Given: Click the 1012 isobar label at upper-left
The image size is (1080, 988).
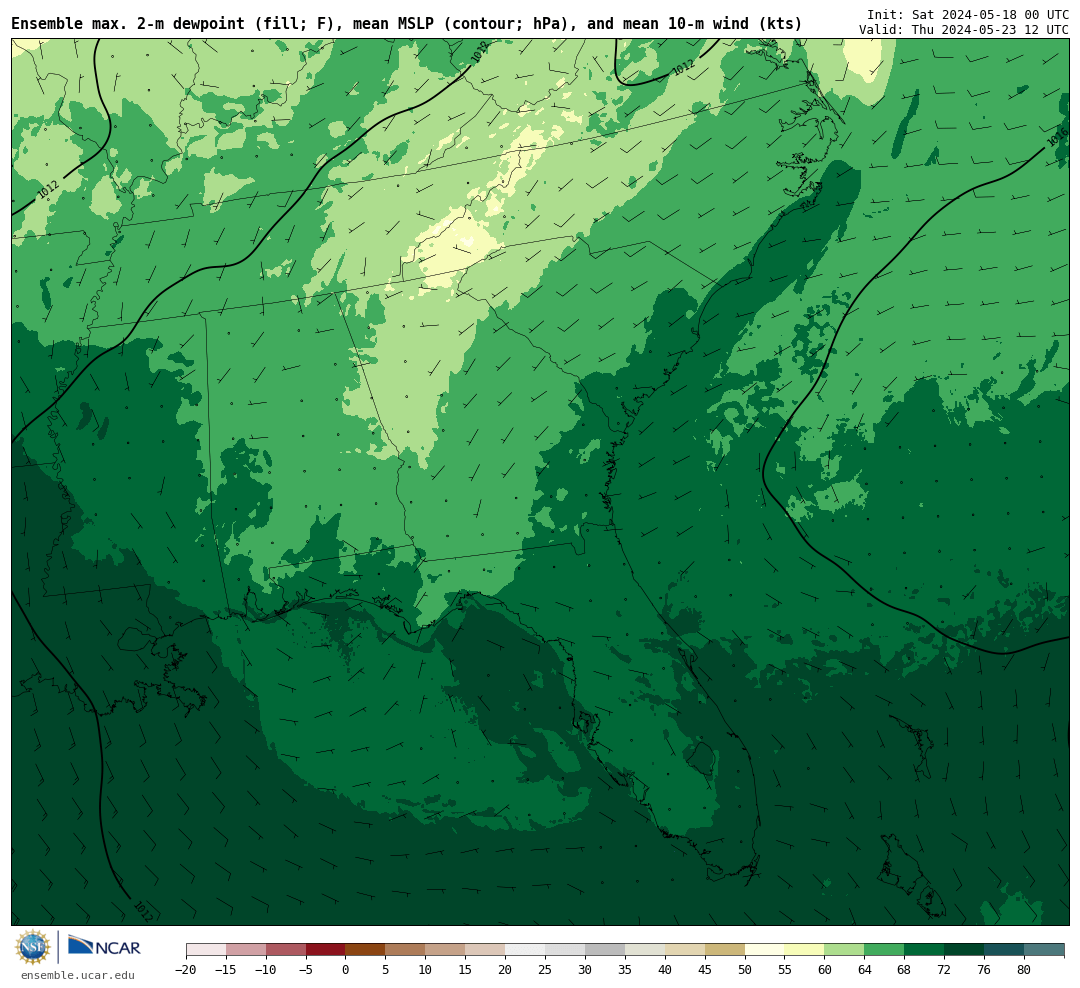Looking at the screenshot, I should [x=48, y=189].
